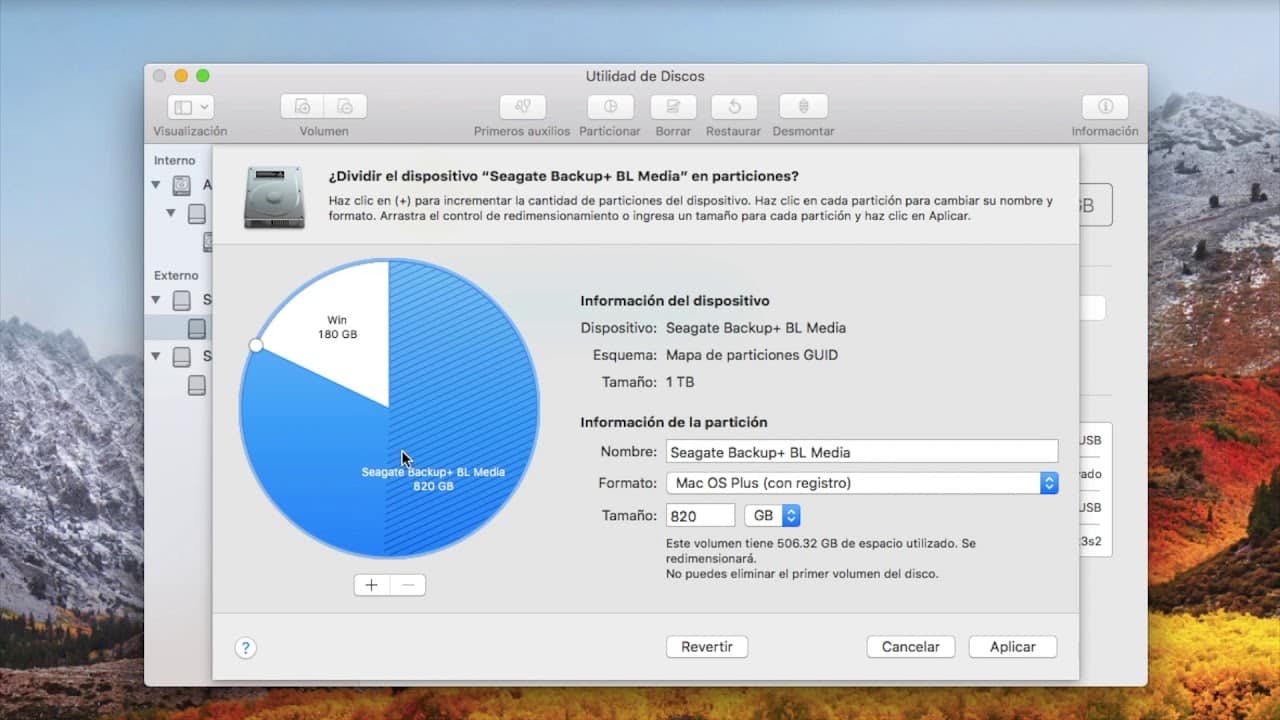Select the first internal disk icon in sidebar
1280x720 pixels.
point(181,185)
